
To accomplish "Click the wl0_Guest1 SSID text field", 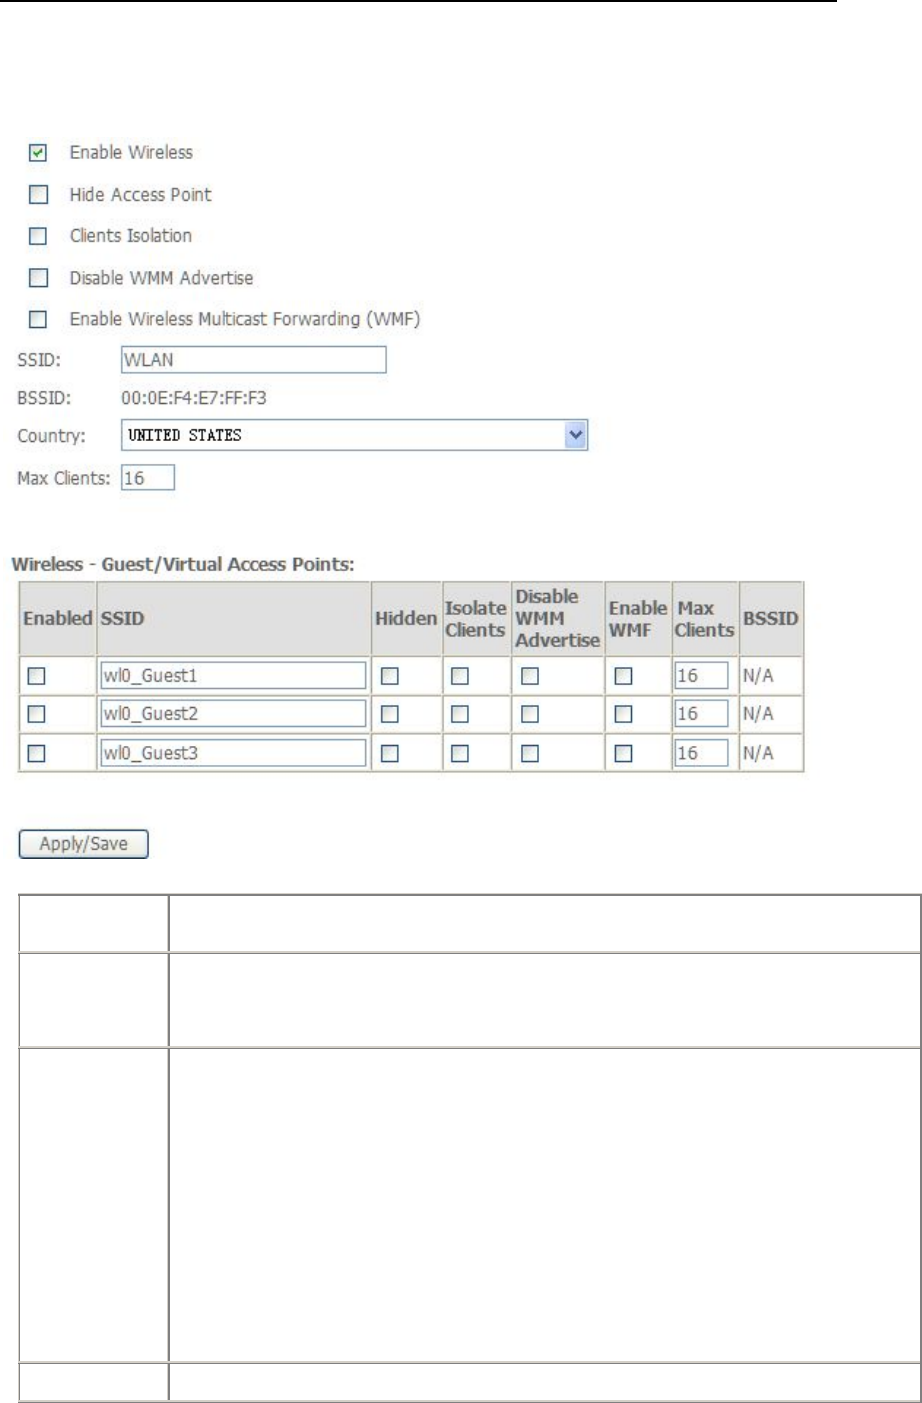I will [x=233, y=676].
